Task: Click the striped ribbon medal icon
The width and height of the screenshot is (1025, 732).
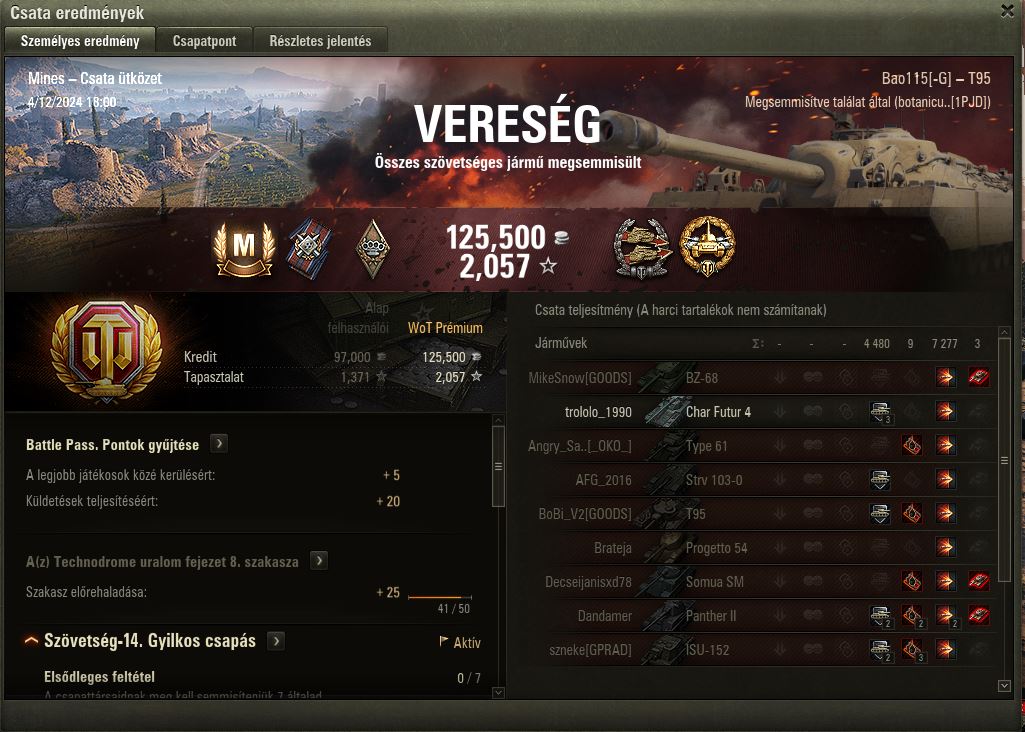Action: (x=309, y=248)
